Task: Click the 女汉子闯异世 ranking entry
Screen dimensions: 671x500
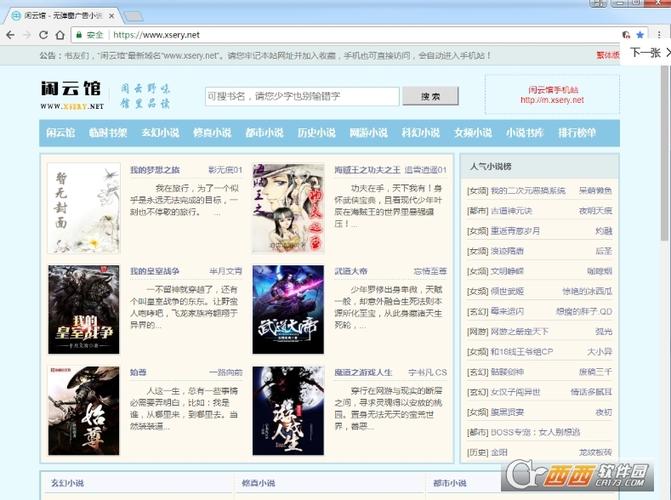Action: [515, 392]
